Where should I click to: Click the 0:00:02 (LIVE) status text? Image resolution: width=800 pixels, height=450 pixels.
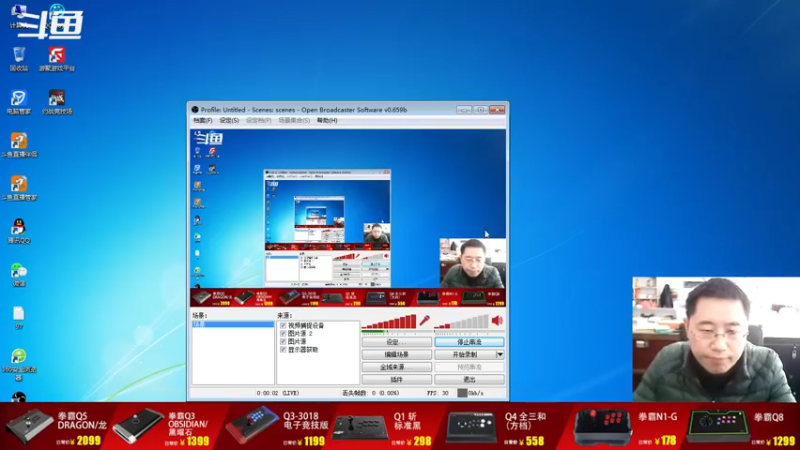click(x=278, y=393)
